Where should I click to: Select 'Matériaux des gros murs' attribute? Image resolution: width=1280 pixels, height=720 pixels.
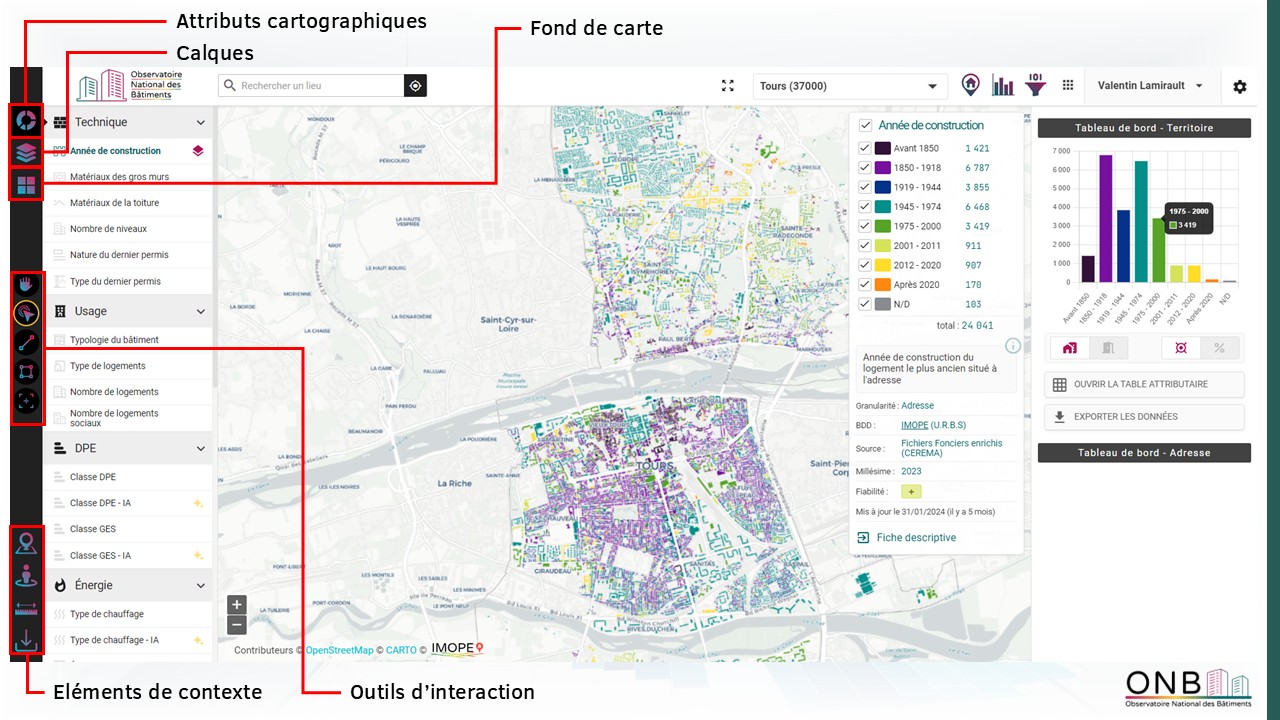(119, 177)
